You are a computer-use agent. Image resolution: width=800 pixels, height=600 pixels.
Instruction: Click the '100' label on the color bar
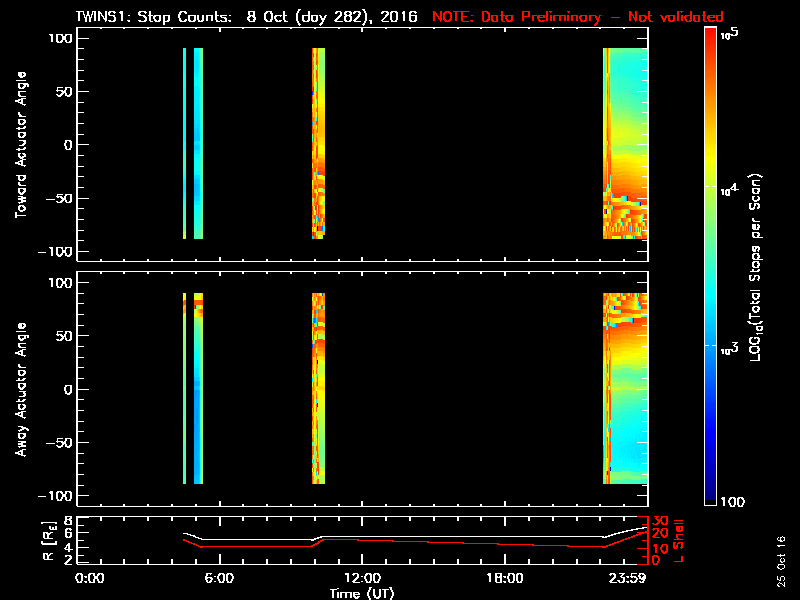pyautogui.click(x=732, y=502)
